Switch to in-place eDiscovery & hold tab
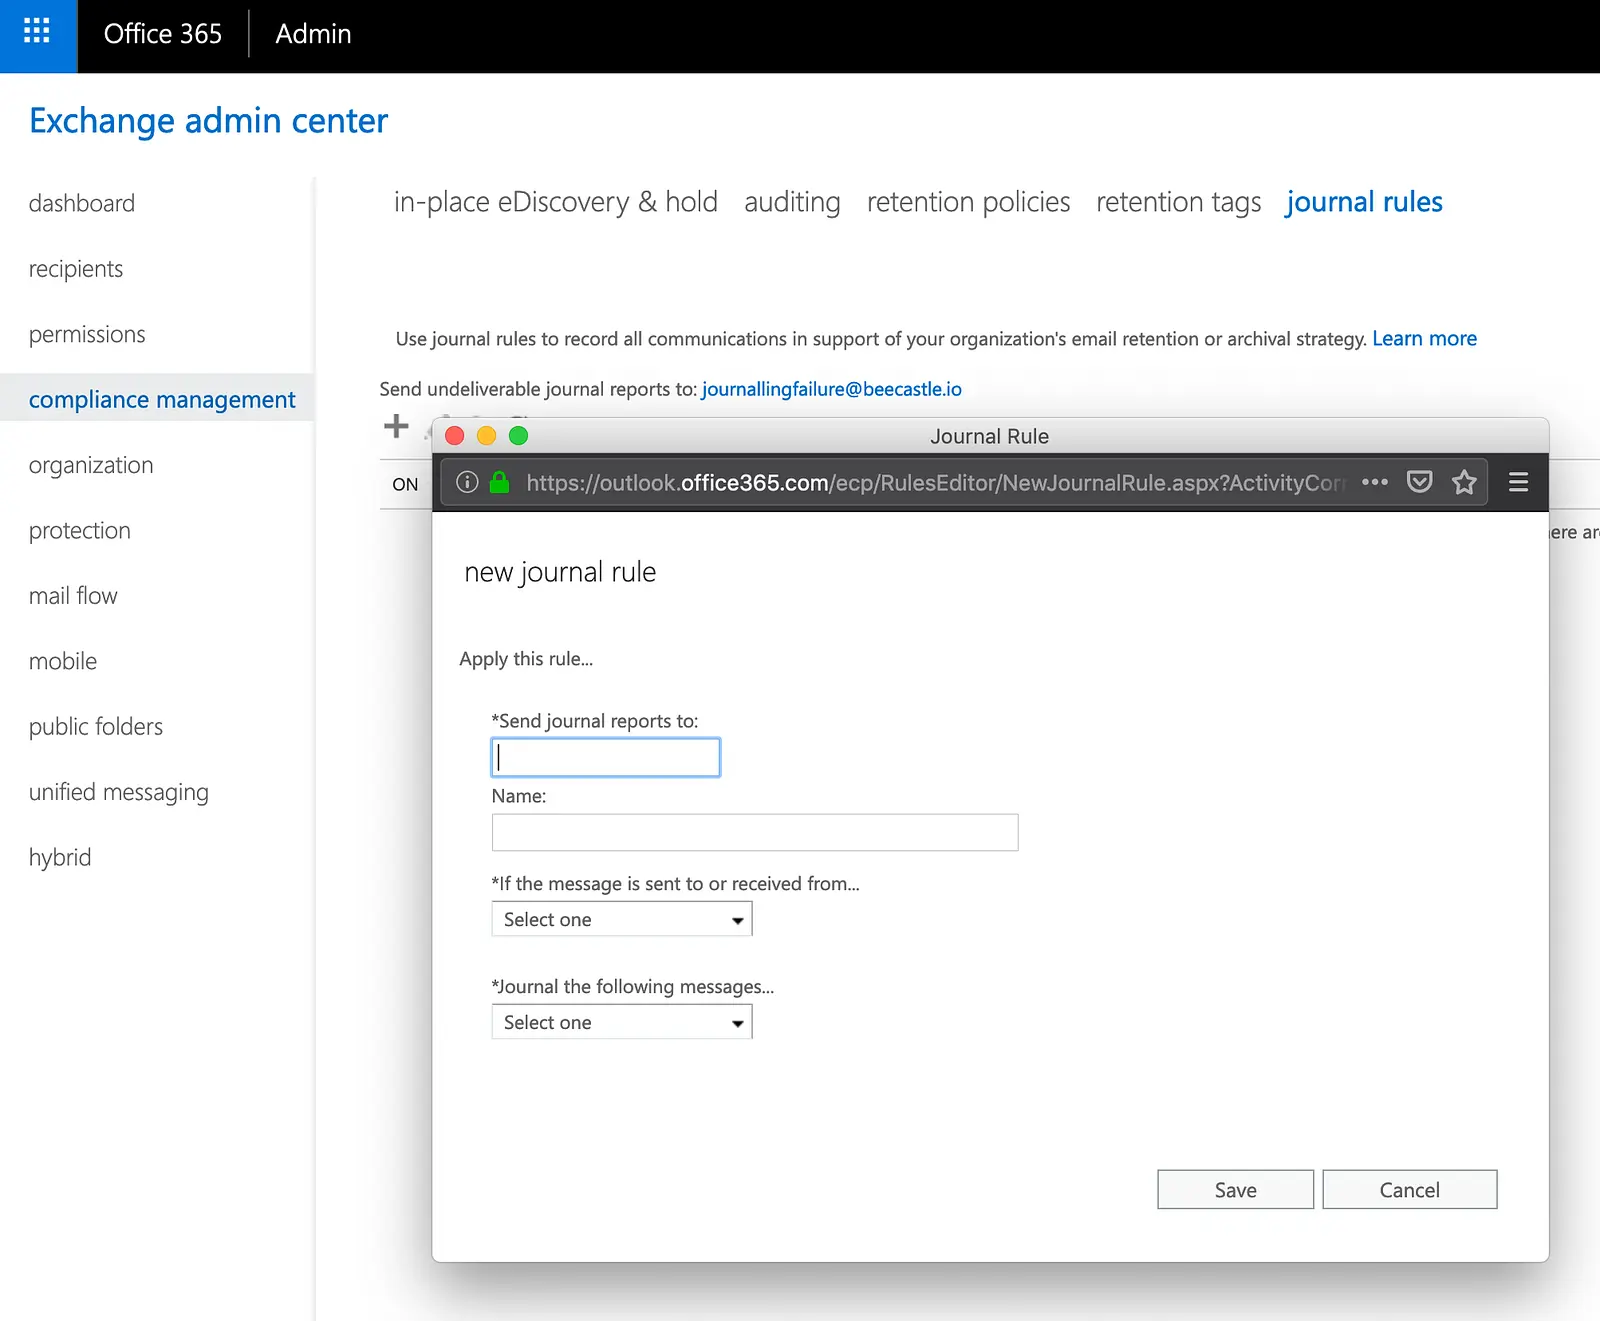The width and height of the screenshot is (1600, 1321). (556, 202)
